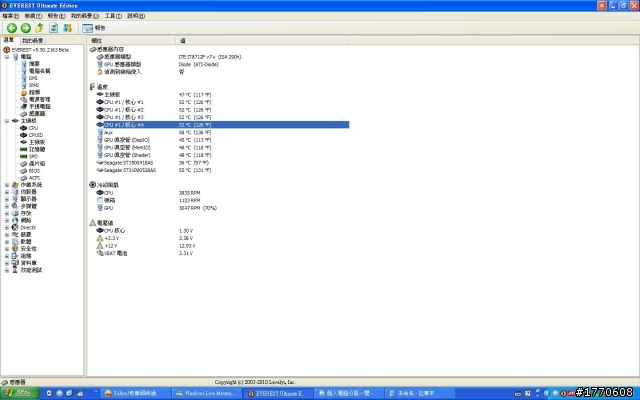Click the 欄位 column header
This screenshot has width=640, height=400.
coord(131,40)
